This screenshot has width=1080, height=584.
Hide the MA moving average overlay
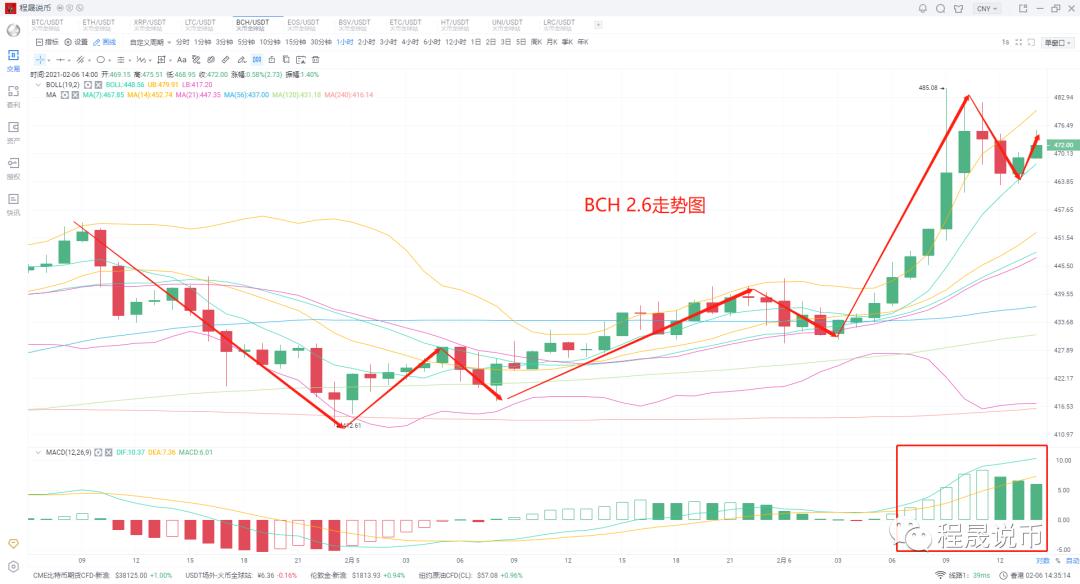(64, 95)
